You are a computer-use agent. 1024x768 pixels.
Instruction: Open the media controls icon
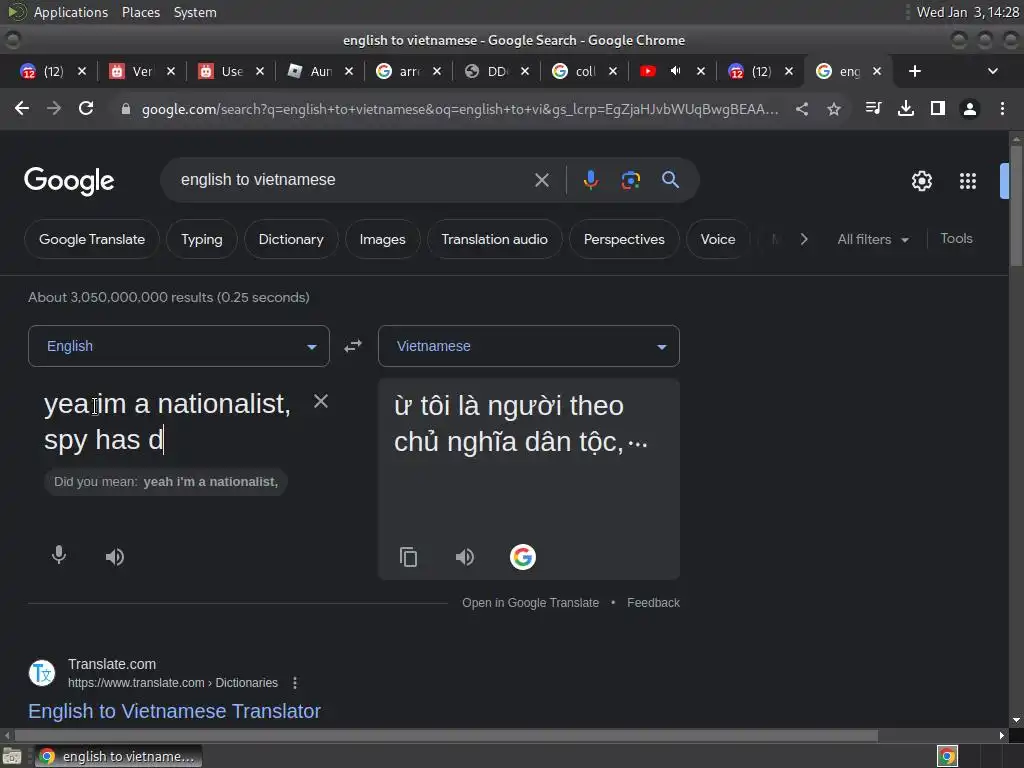coord(873,108)
